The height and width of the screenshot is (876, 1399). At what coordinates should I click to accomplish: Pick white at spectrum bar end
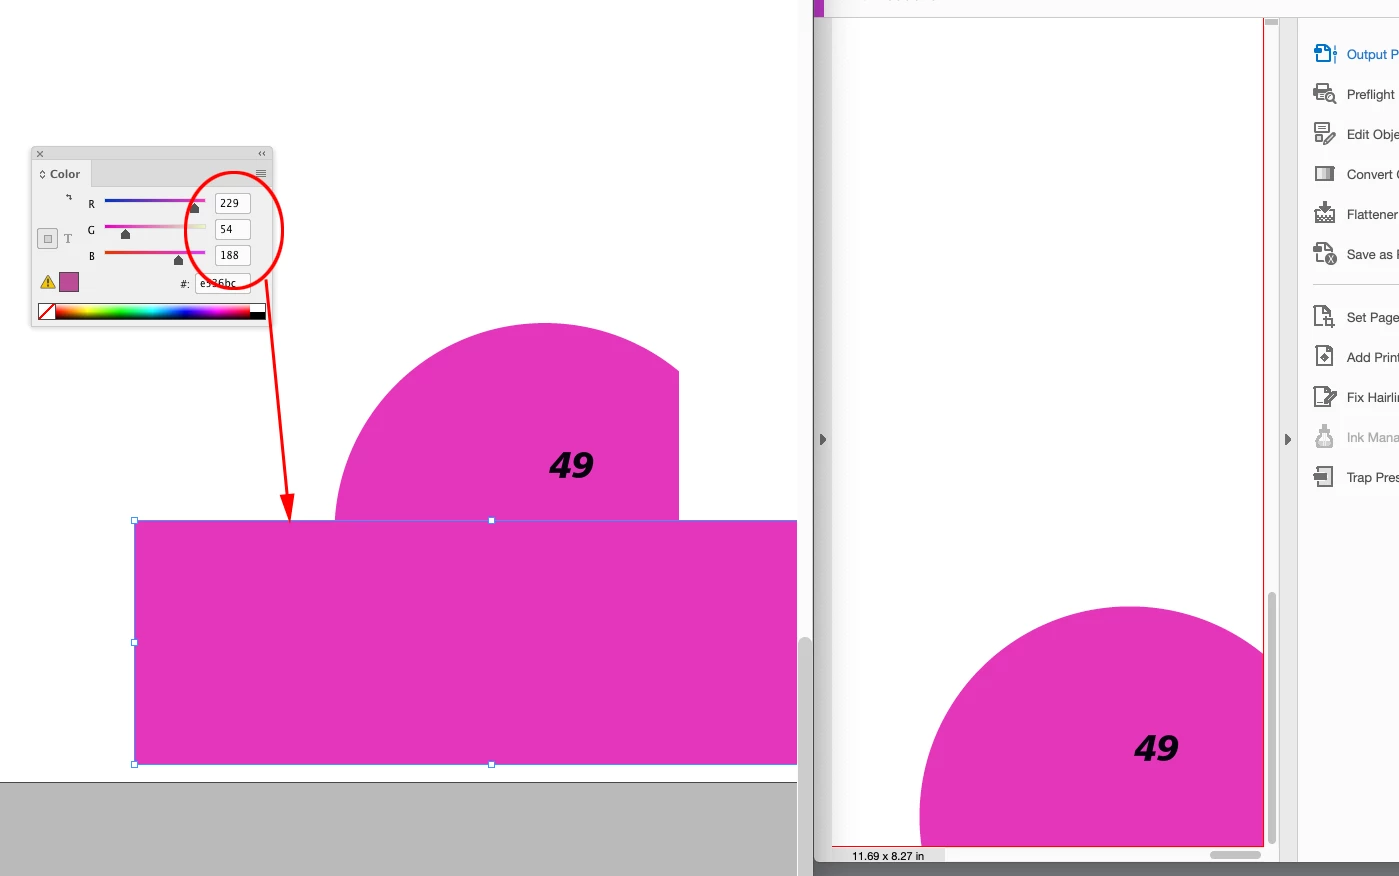click(258, 308)
